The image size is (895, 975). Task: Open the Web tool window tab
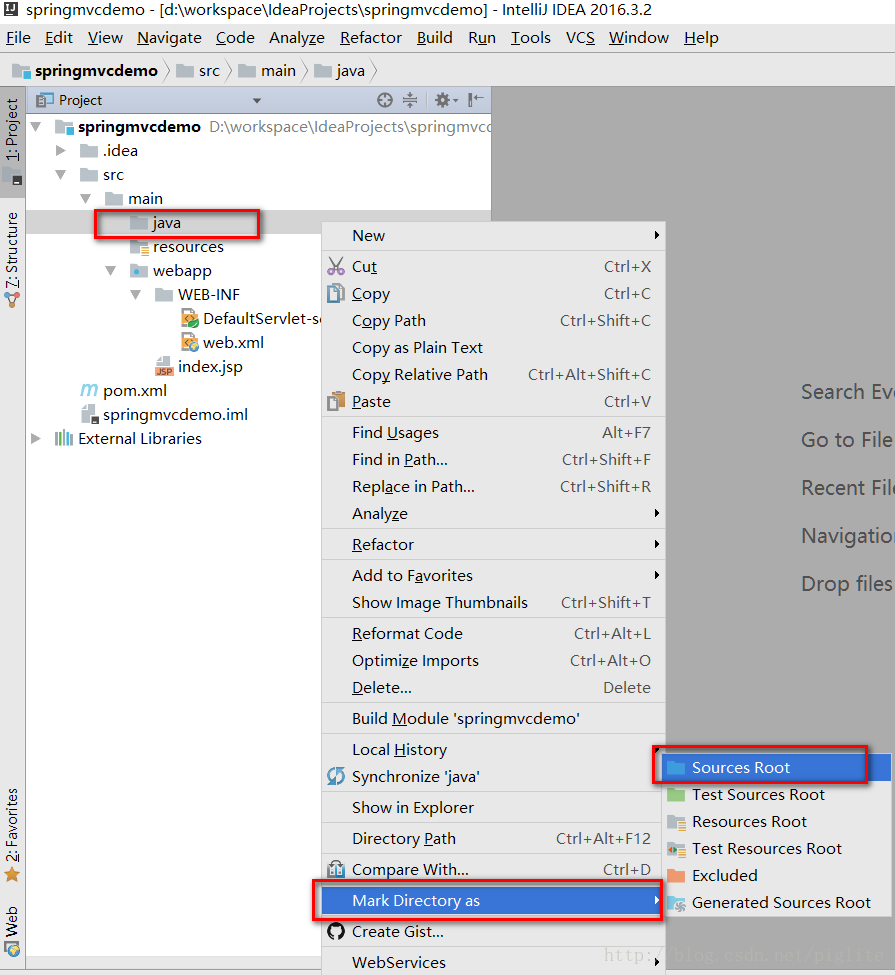12,930
